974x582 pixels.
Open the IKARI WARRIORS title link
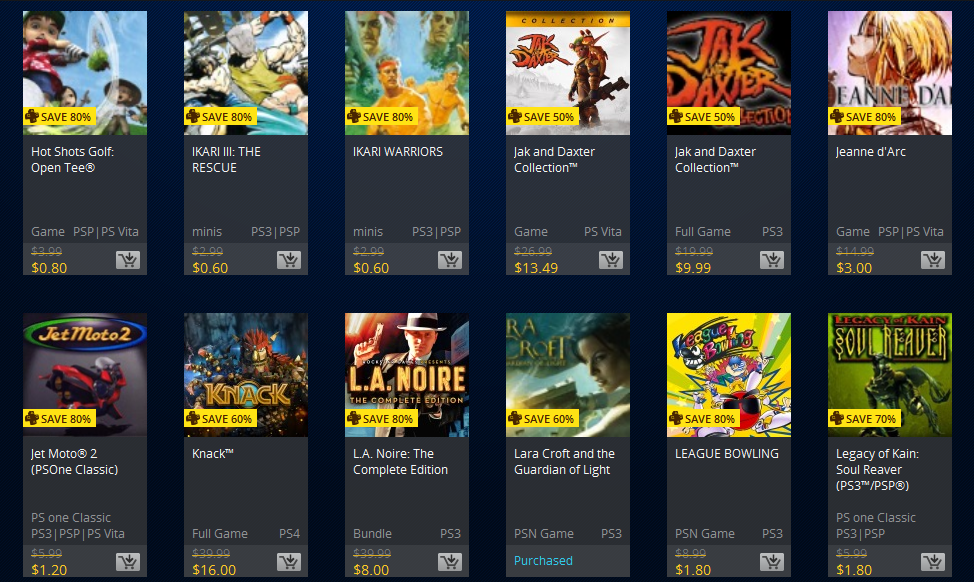pos(398,152)
